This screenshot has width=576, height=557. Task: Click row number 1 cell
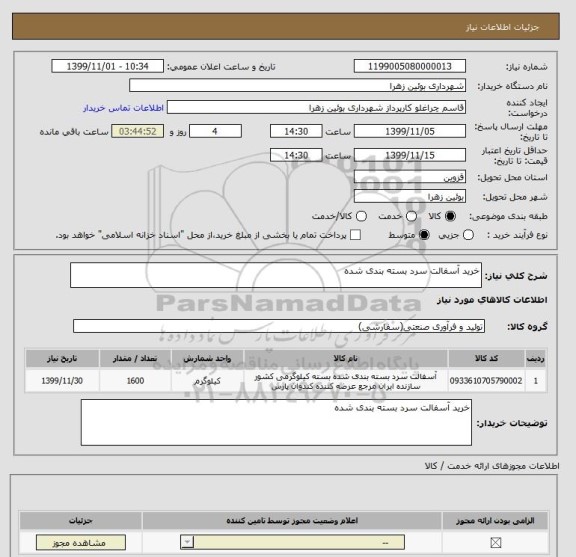tap(536, 381)
